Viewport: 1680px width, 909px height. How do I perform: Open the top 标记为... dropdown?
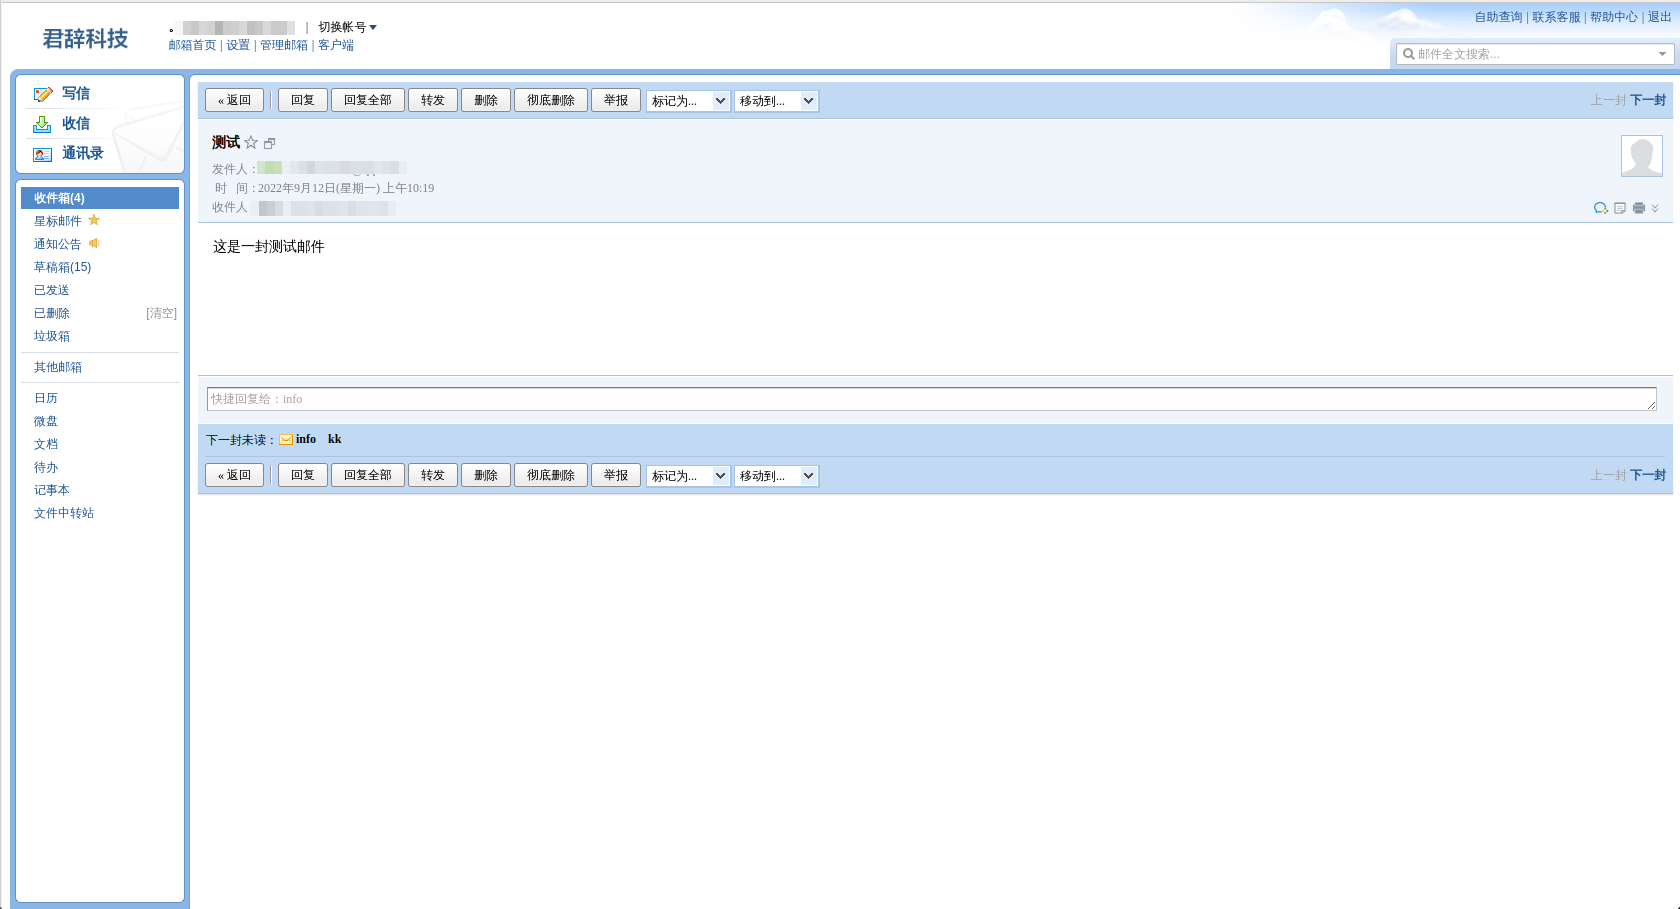coord(689,101)
